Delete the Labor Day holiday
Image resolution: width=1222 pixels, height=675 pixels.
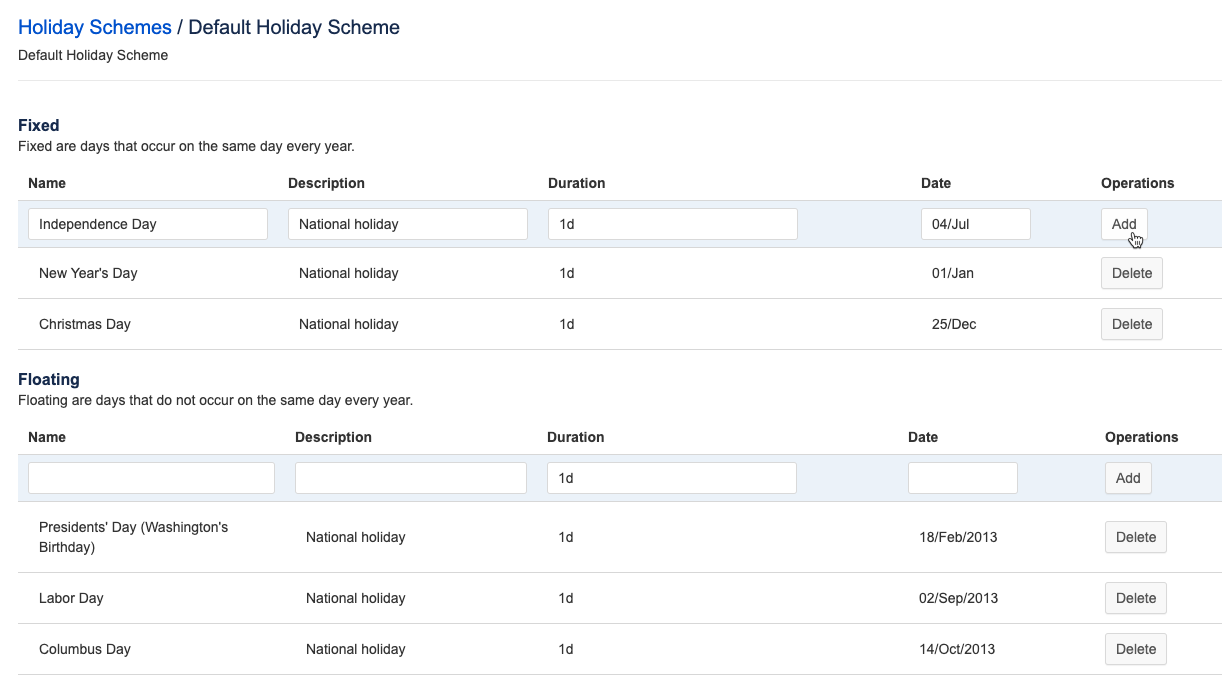(x=1135, y=598)
